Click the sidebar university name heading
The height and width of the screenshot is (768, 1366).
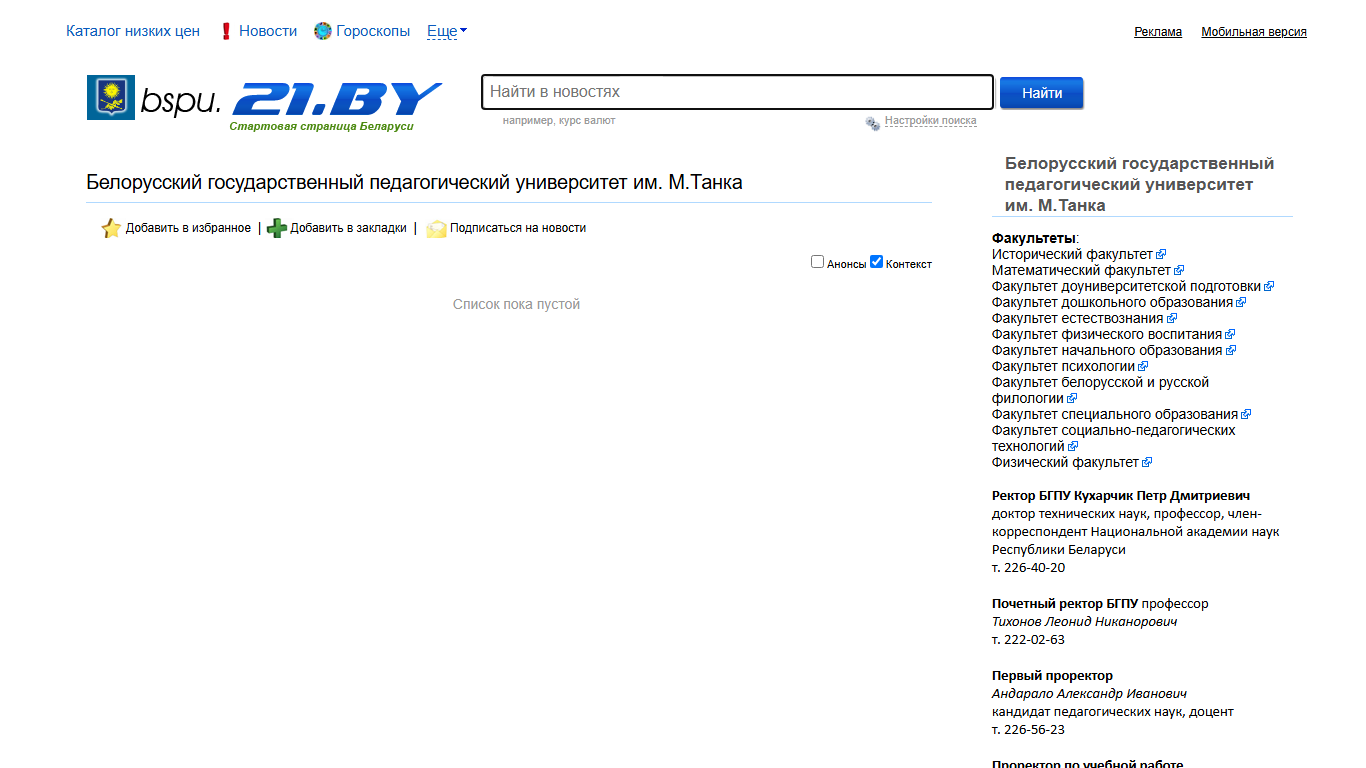click(1140, 184)
